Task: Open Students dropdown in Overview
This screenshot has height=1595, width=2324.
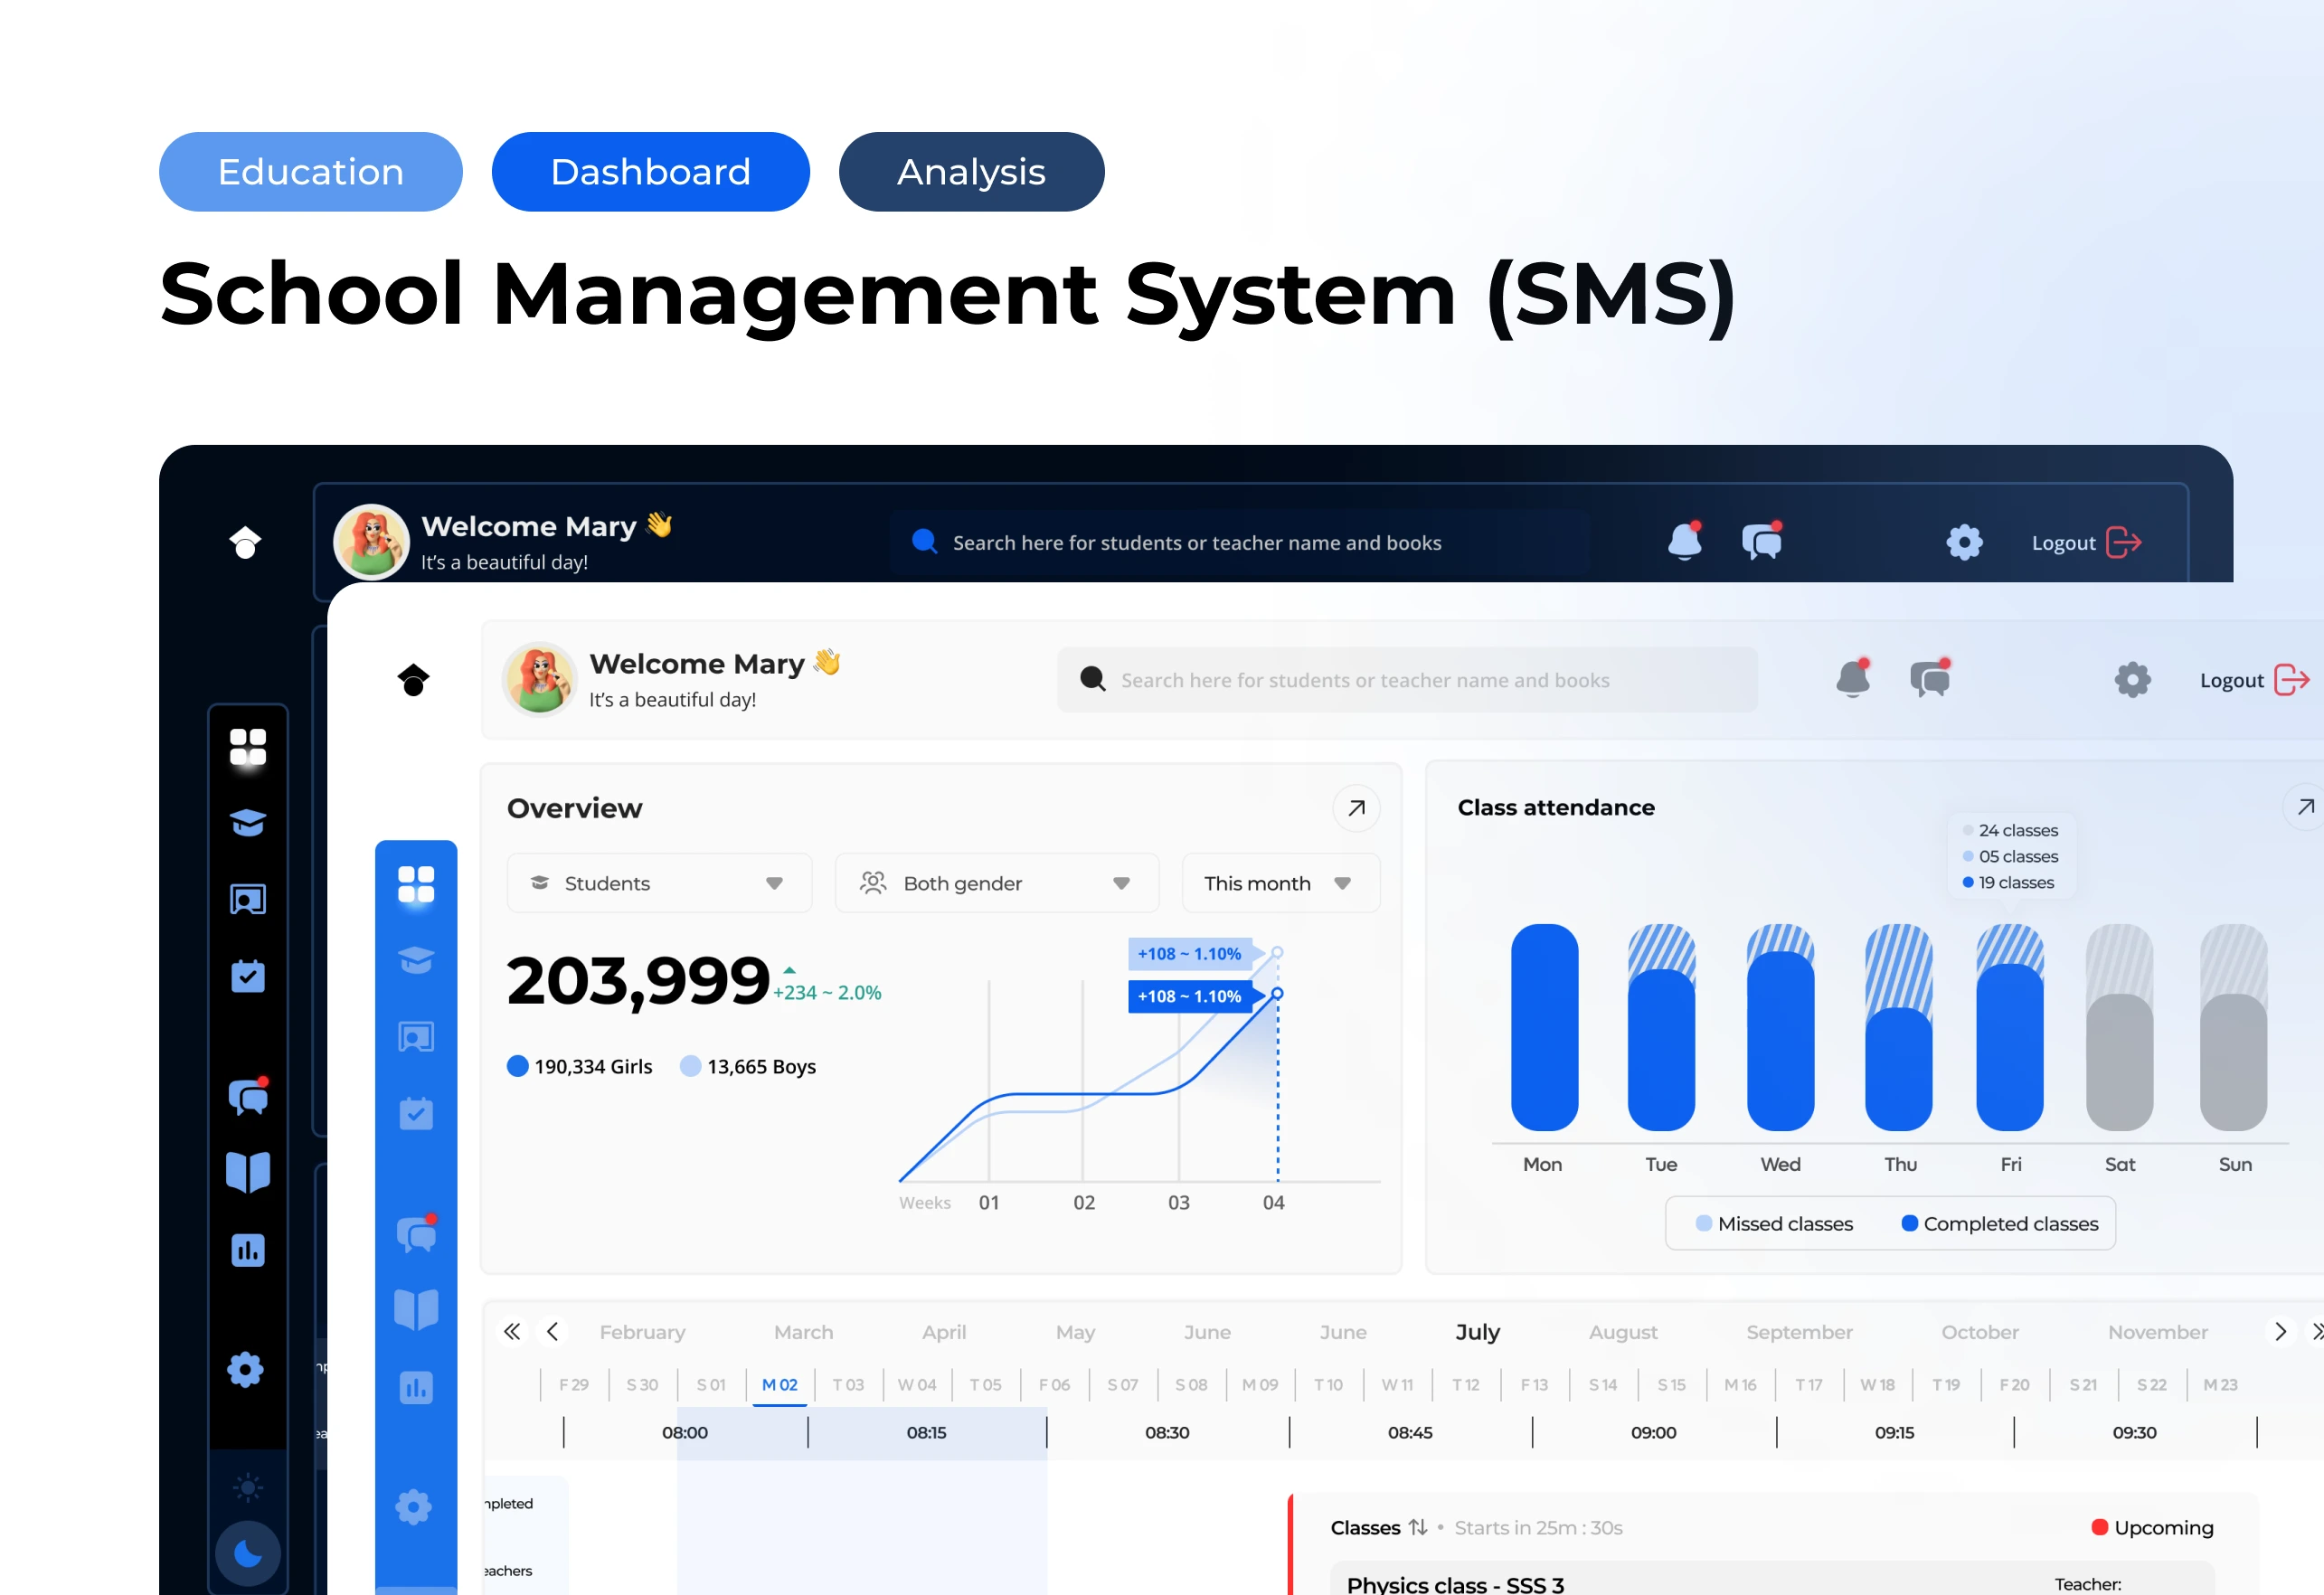Action: click(x=659, y=883)
